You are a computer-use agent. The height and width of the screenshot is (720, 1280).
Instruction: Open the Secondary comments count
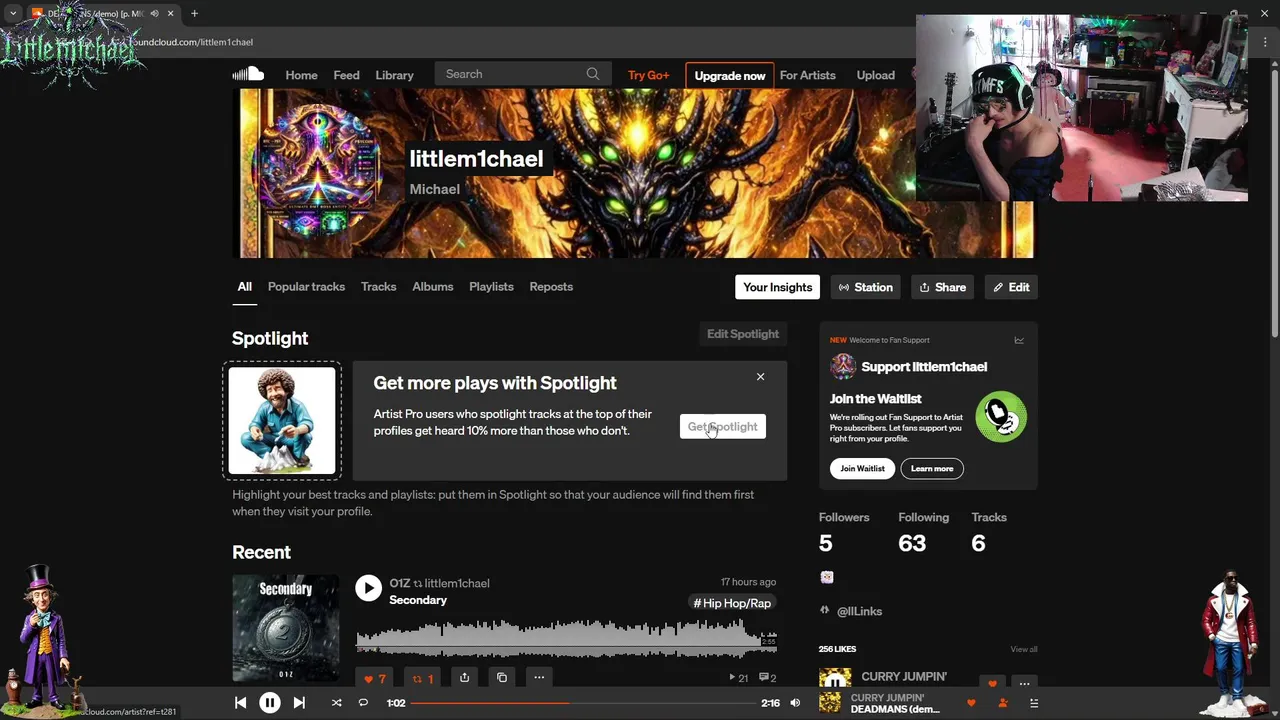(768, 678)
